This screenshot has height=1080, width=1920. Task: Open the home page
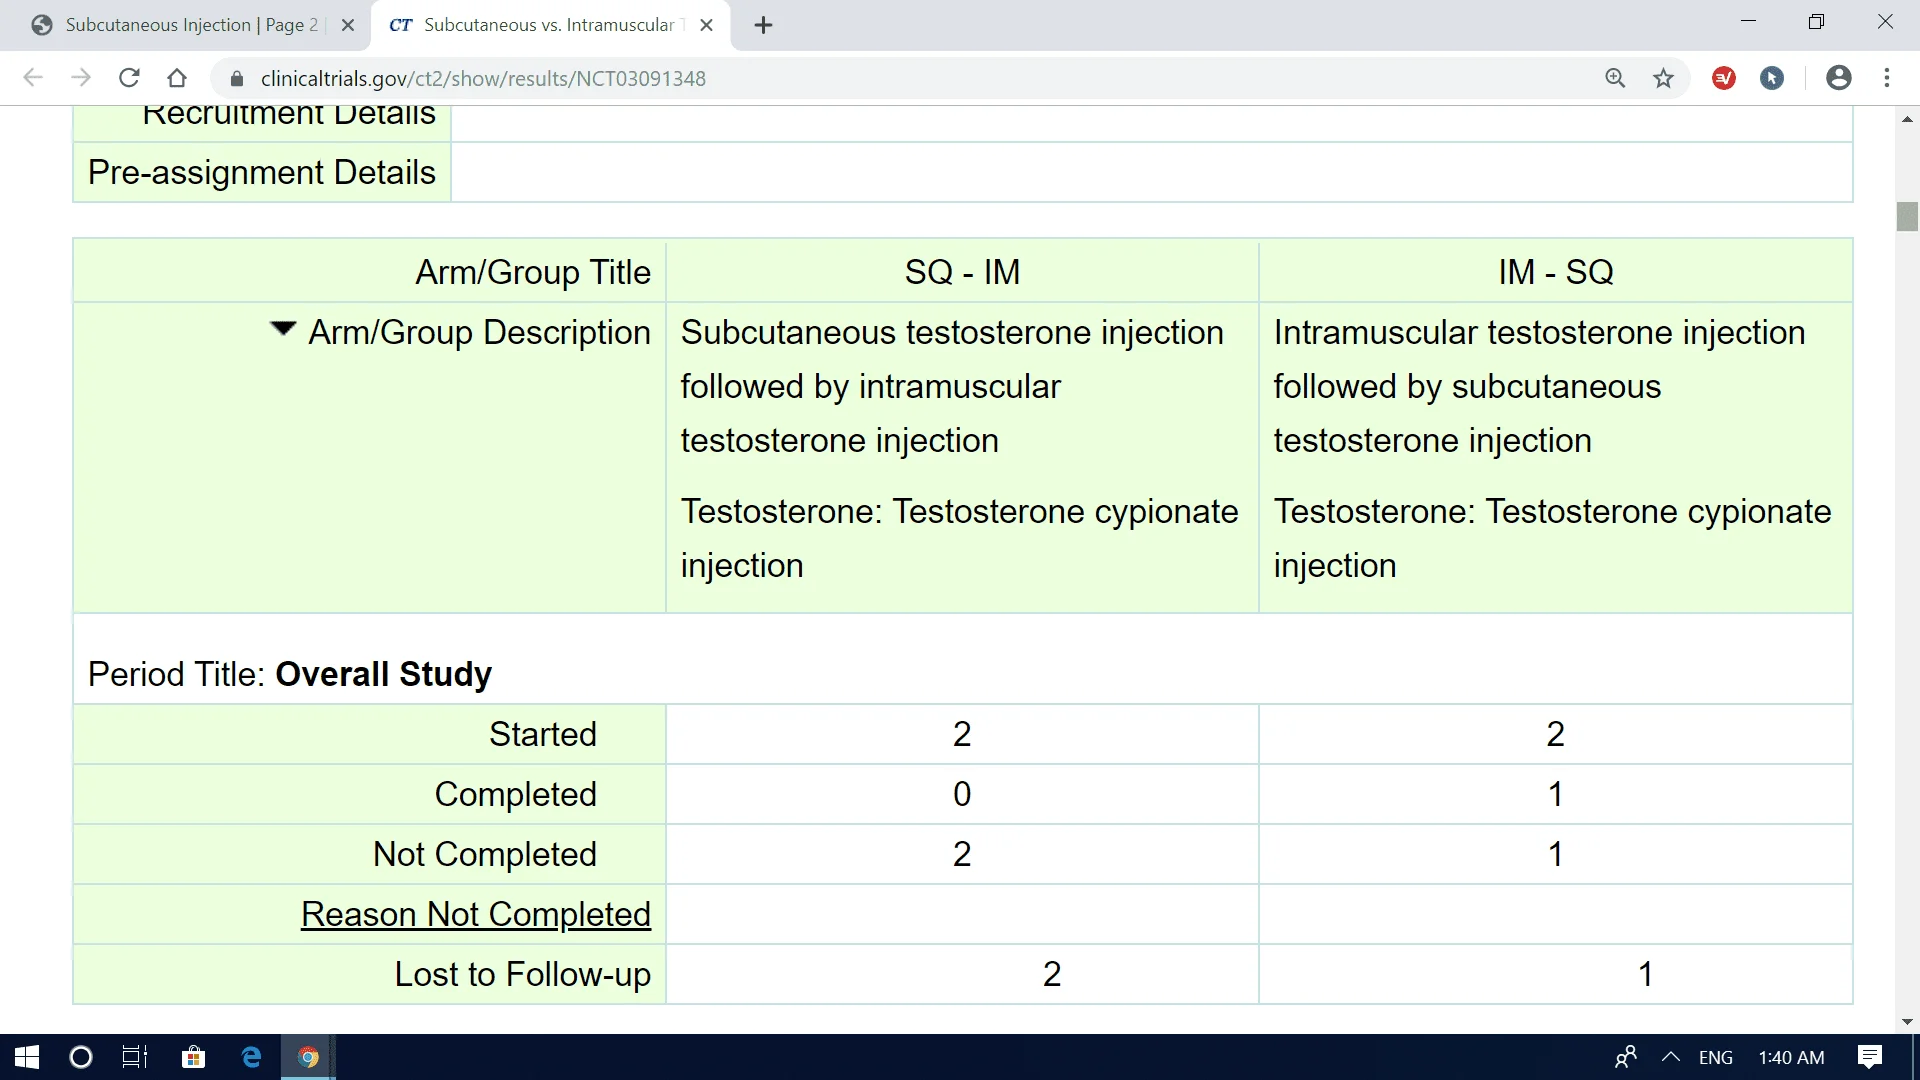tap(176, 78)
